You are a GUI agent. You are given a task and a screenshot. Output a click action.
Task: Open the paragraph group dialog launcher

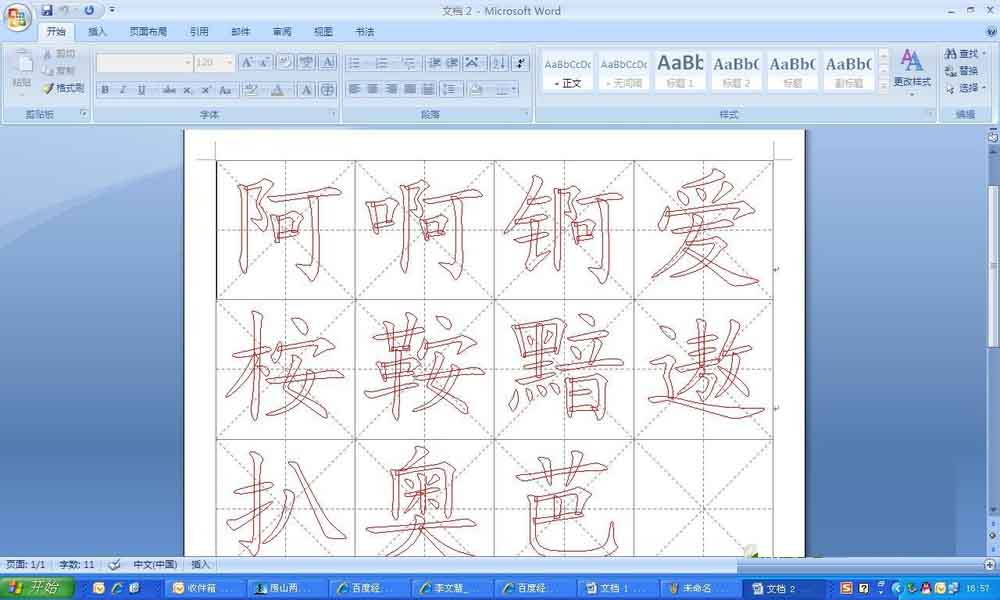click(x=526, y=113)
